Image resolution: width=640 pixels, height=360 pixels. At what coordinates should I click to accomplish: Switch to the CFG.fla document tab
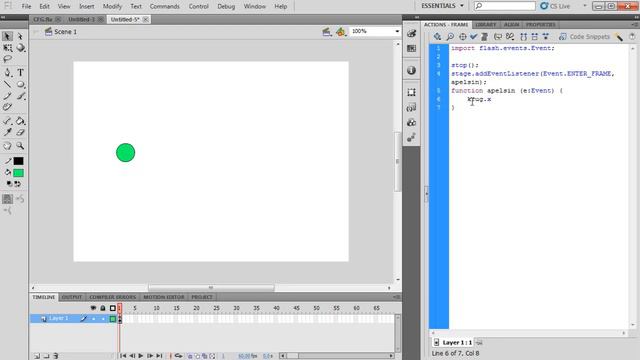[43, 20]
